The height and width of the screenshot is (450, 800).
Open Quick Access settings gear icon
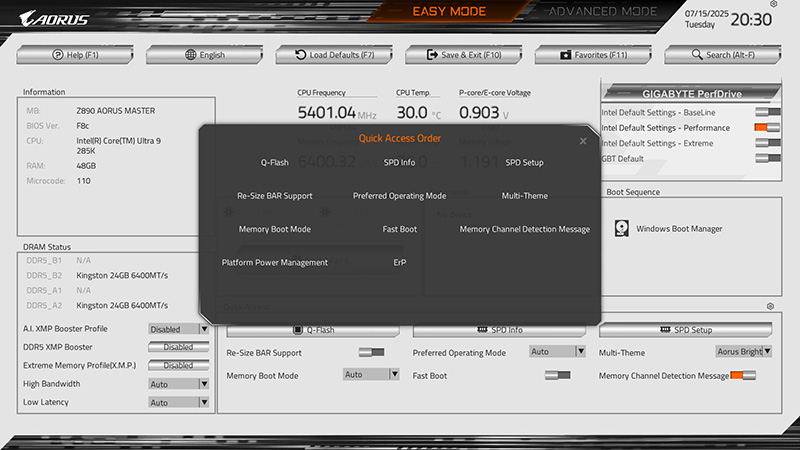click(x=770, y=306)
